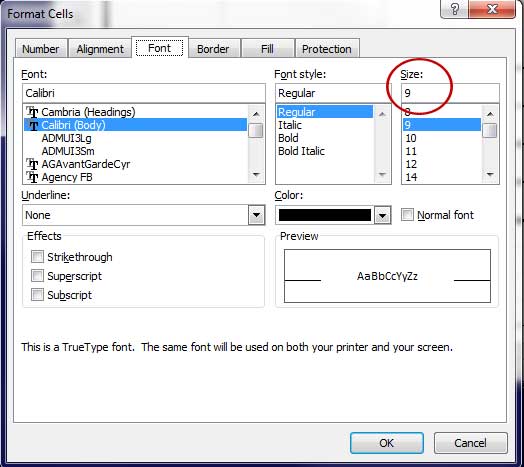Viewport: 524px width, 467px height.
Task: Select size 12 in list
Action: pyautogui.click(x=442, y=164)
